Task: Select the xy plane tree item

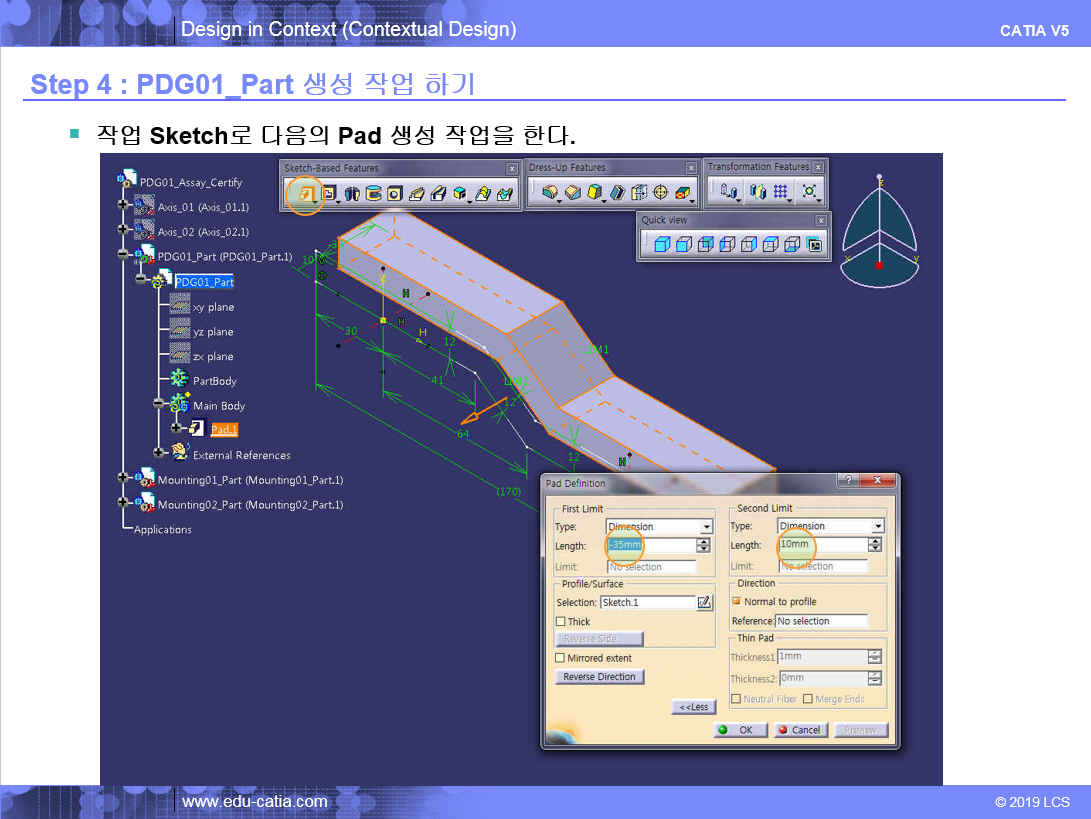Action: coord(213,307)
